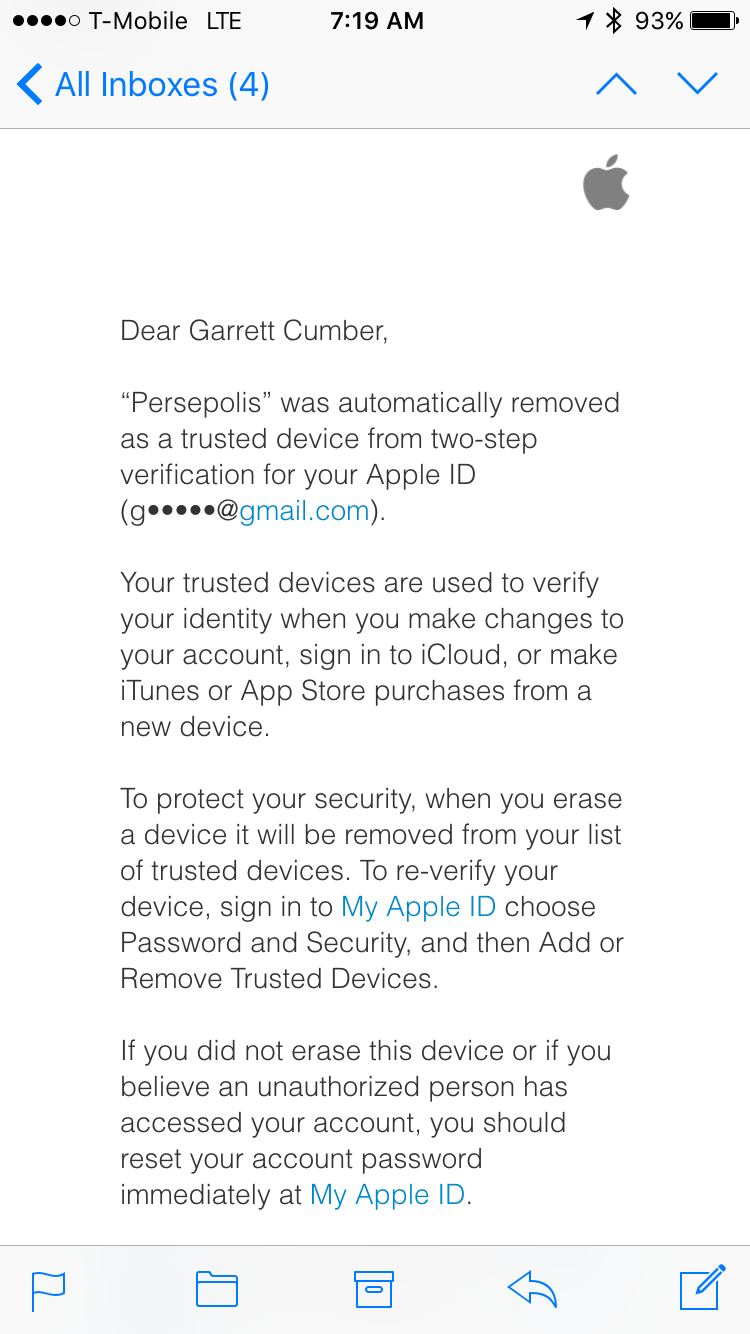Tap the T-Mobile LTE carrier label

pos(165,21)
